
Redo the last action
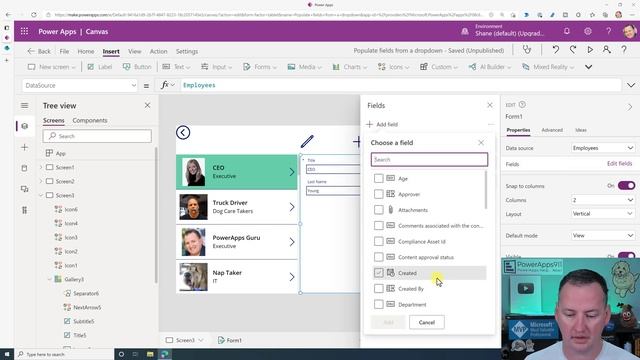(573, 50)
